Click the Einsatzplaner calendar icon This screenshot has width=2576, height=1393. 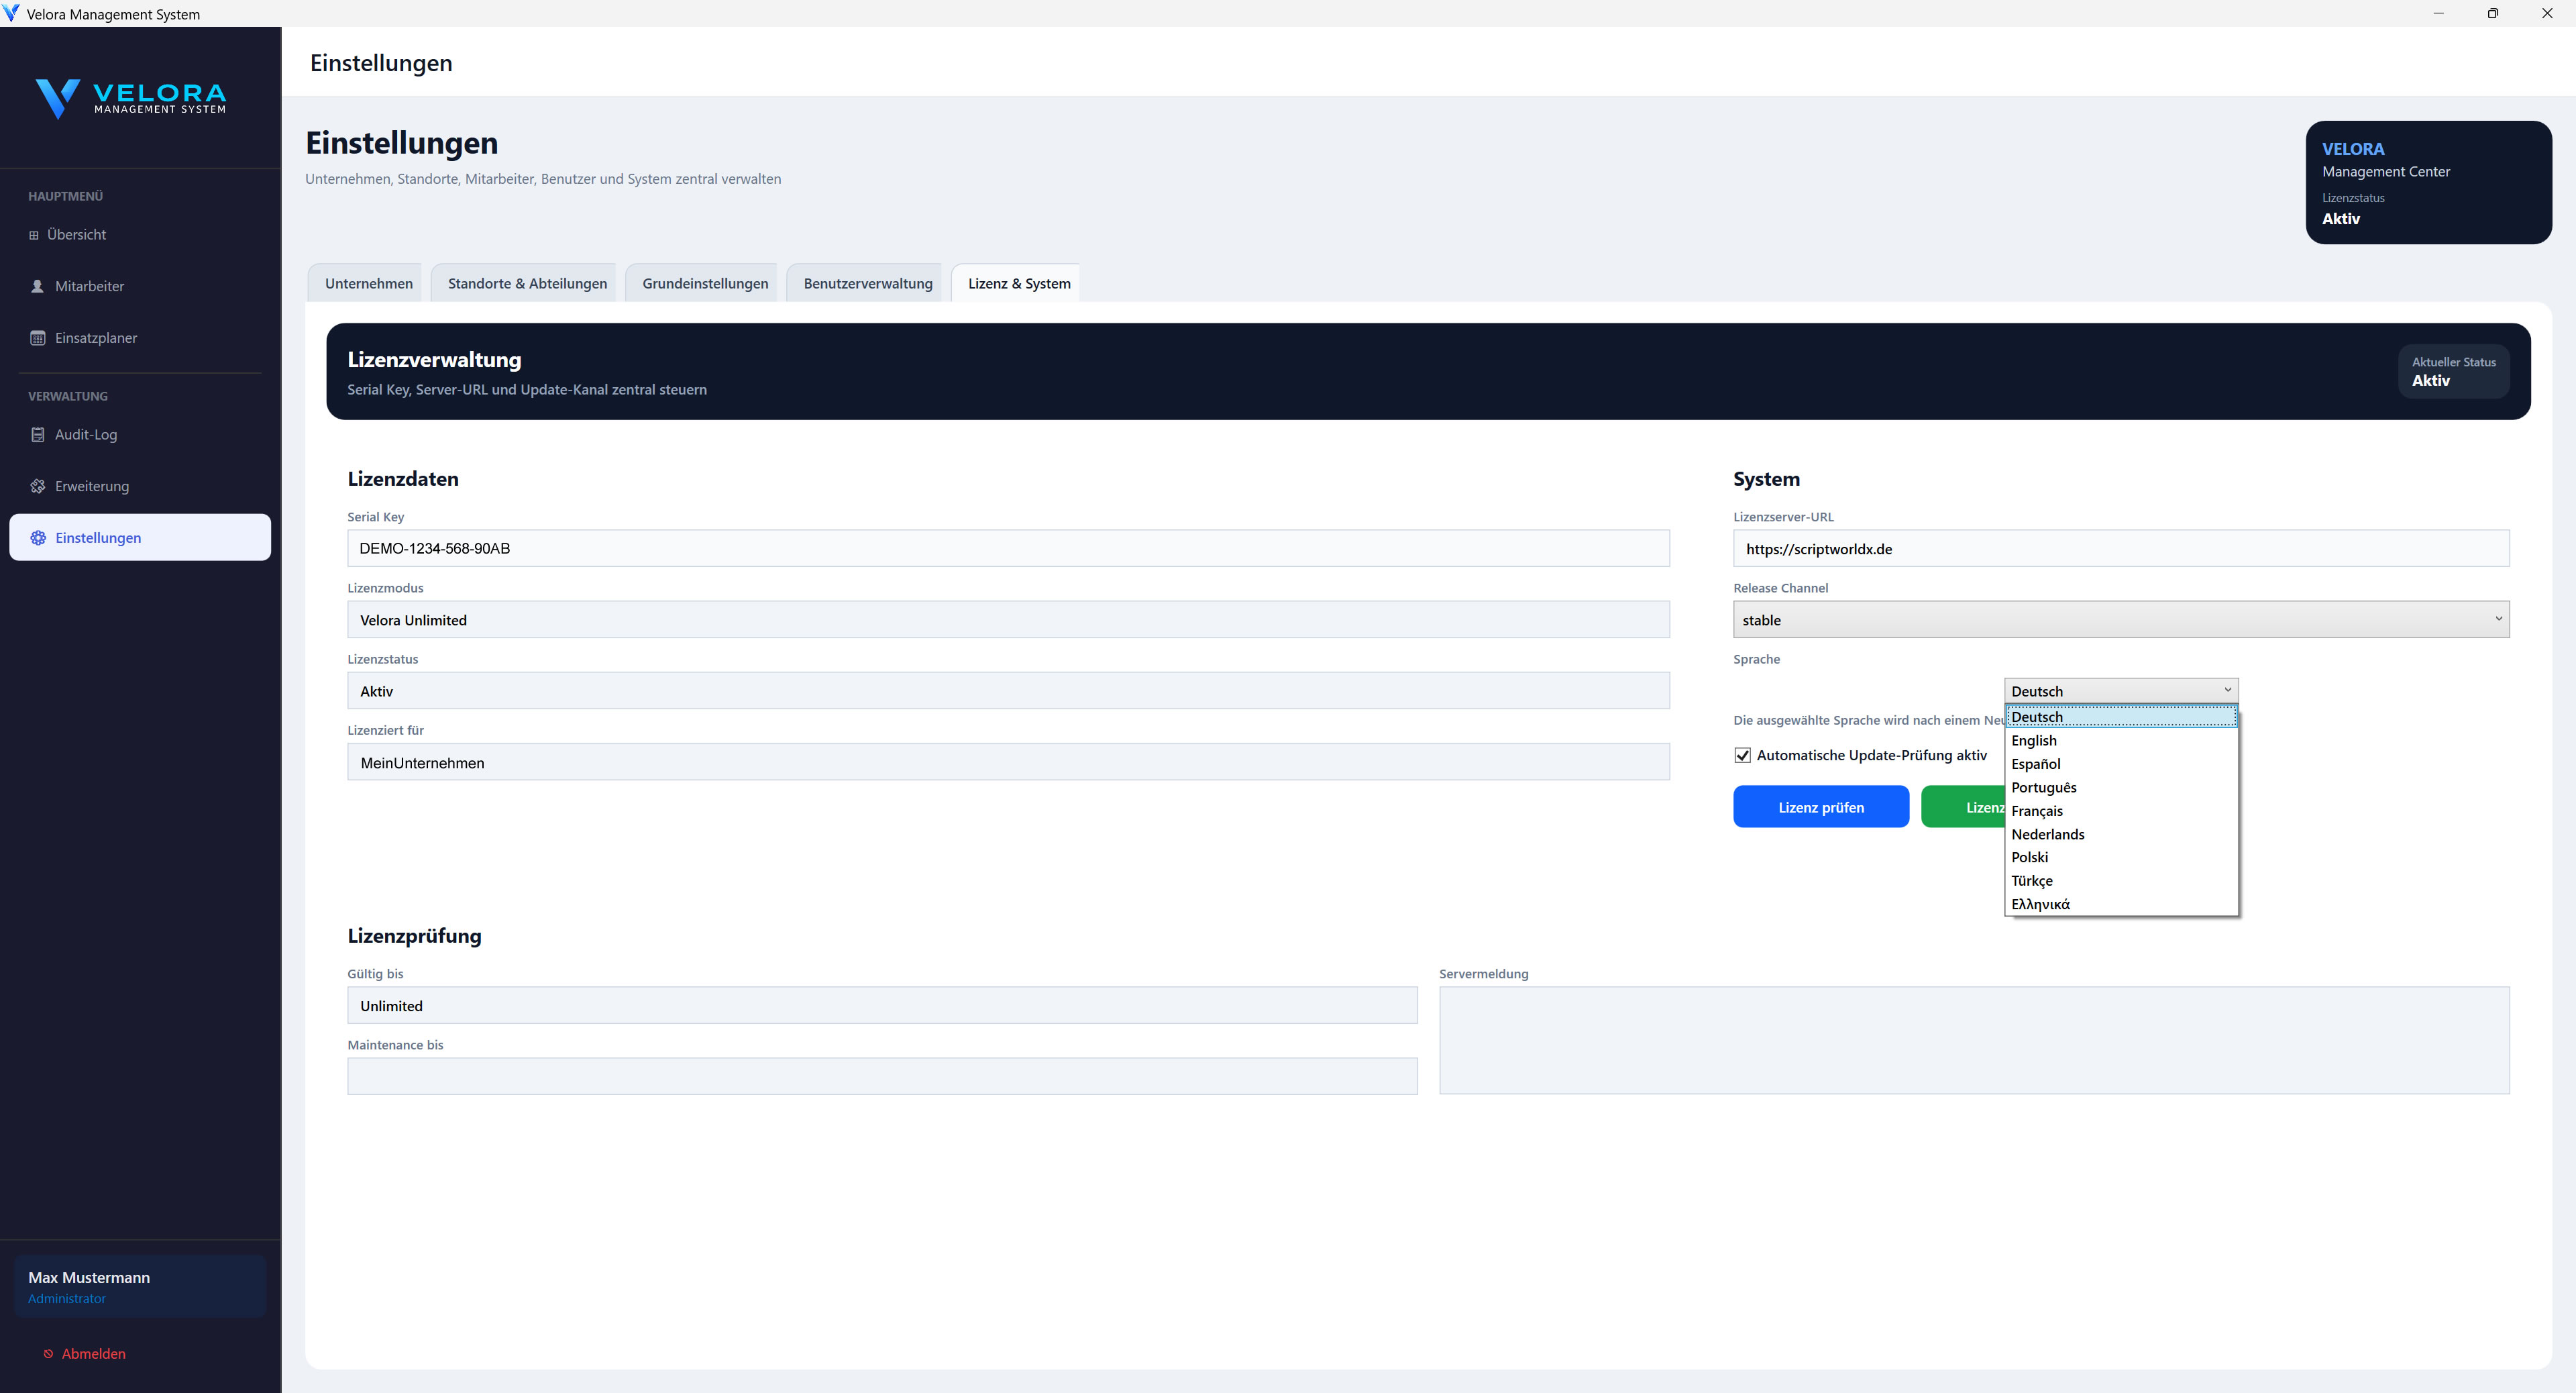click(x=38, y=338)
